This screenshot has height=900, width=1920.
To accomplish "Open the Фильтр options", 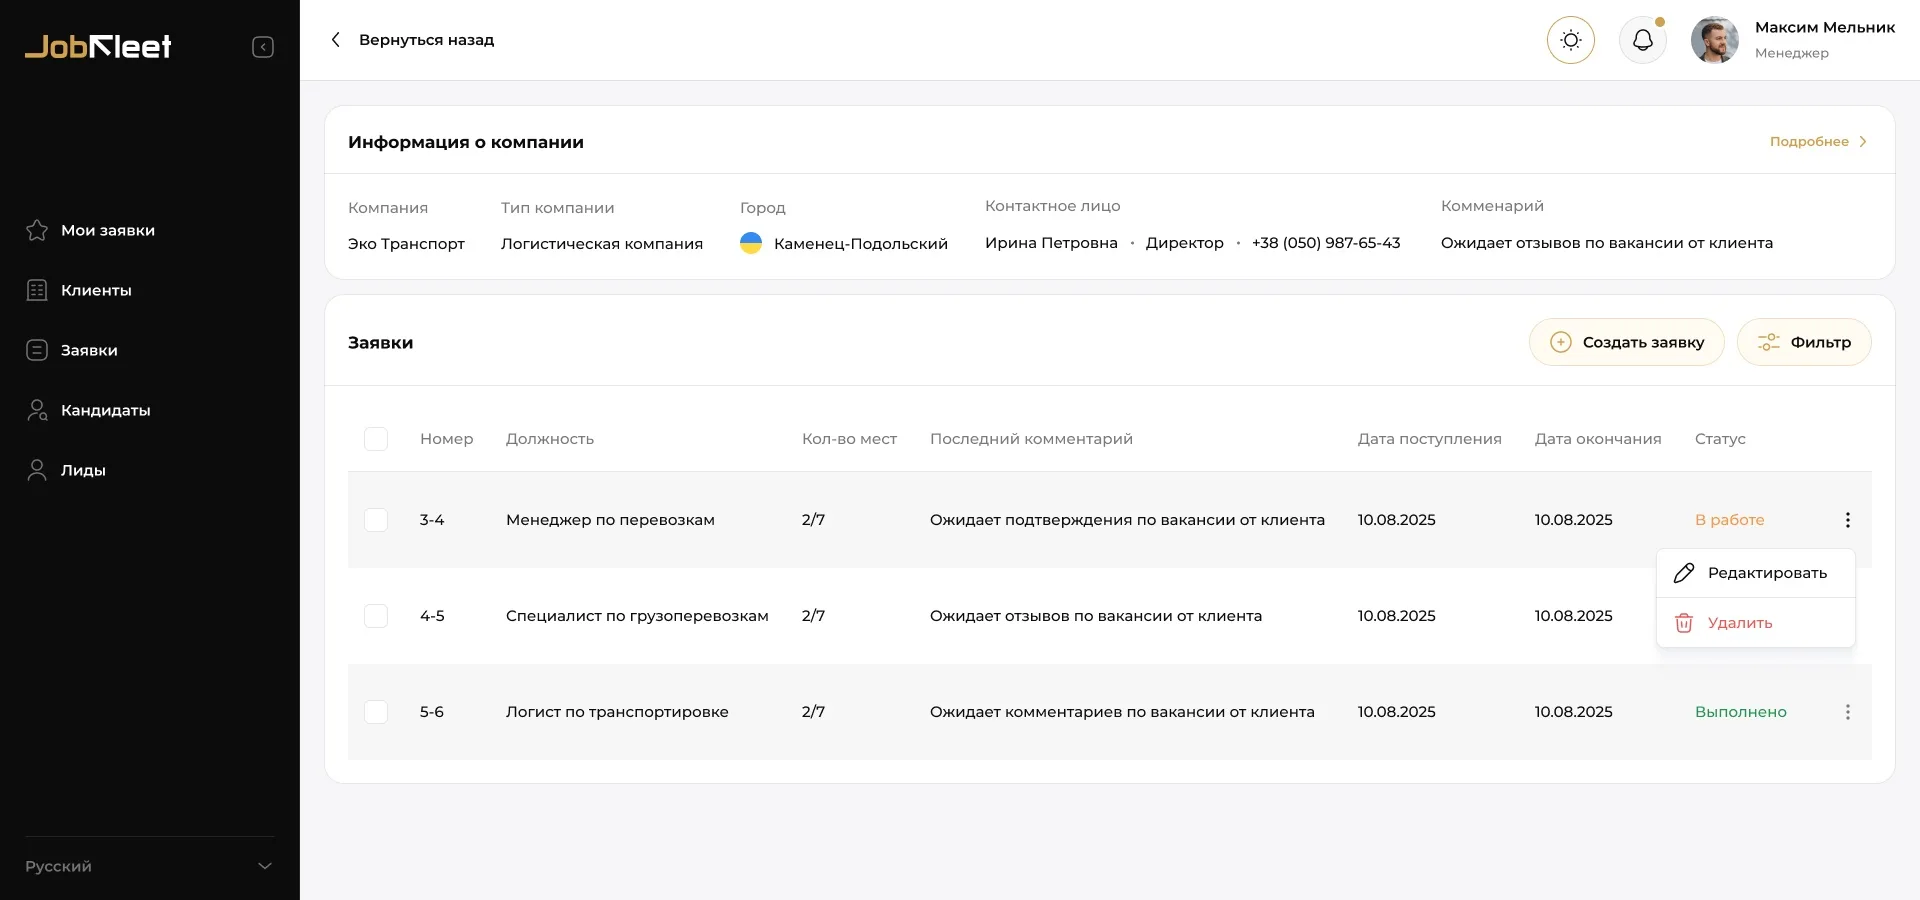I will [x=1804, y=342].
